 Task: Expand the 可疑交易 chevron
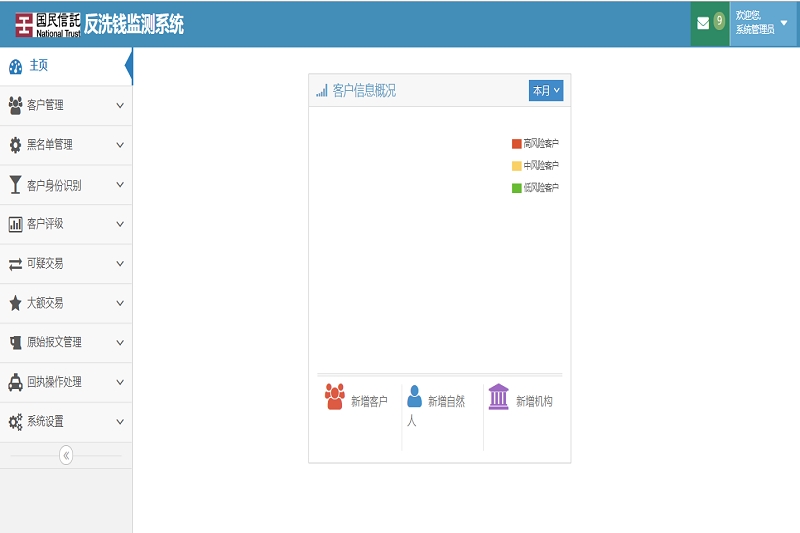click(120, 264)
